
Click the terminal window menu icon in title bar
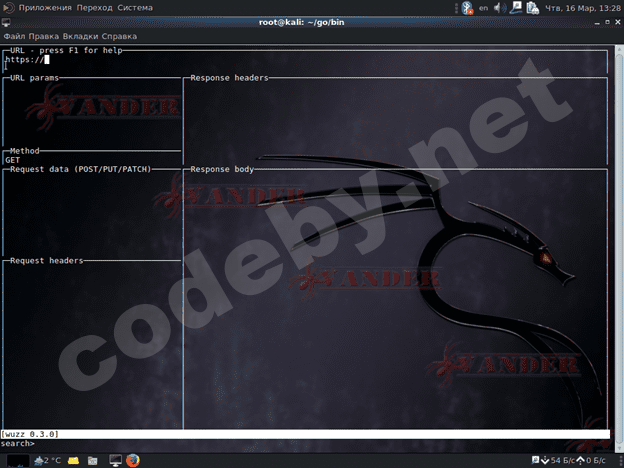[x=6, y=22]
